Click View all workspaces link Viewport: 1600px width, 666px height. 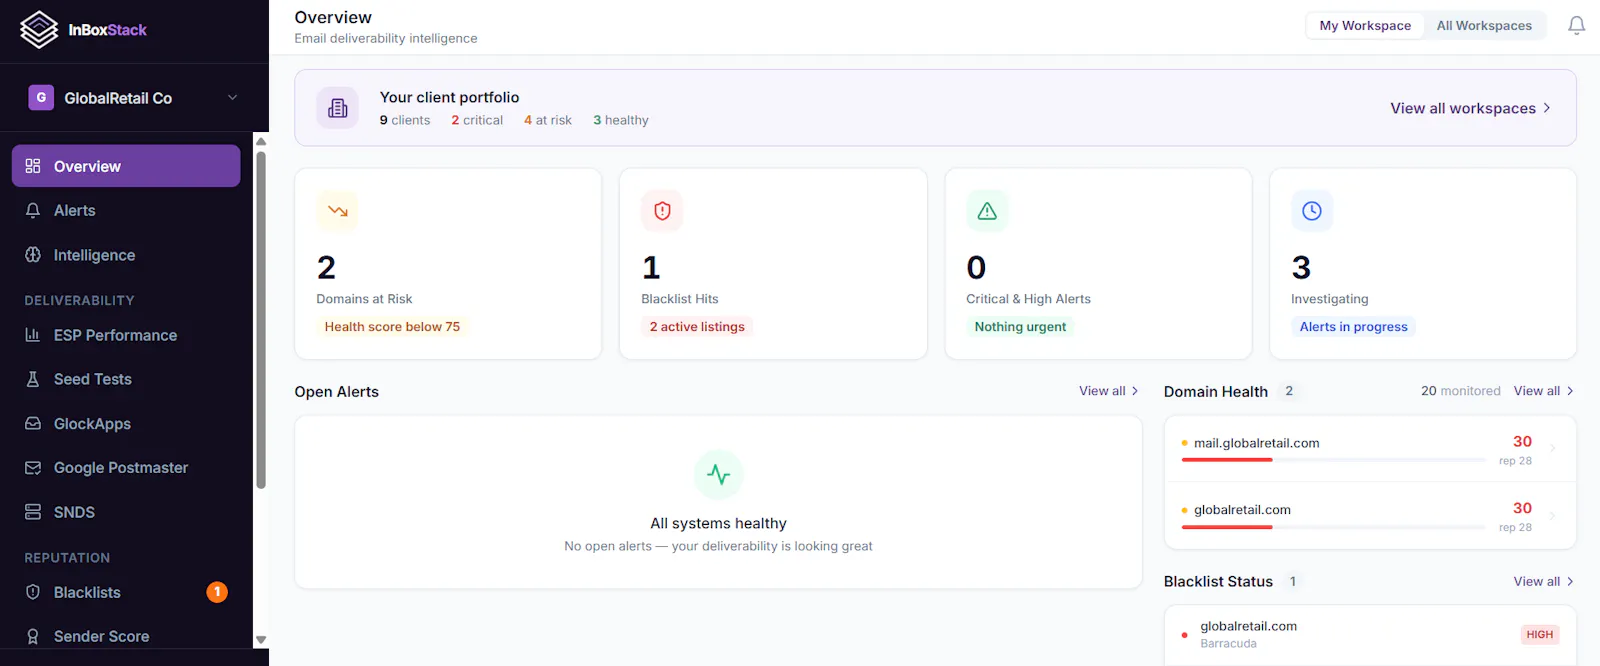(1470, 108)
